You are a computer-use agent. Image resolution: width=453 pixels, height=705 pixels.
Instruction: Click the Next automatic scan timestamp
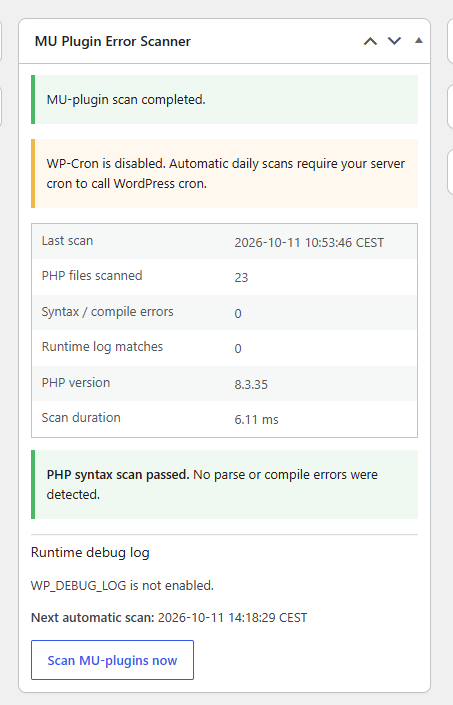point(232,618)
